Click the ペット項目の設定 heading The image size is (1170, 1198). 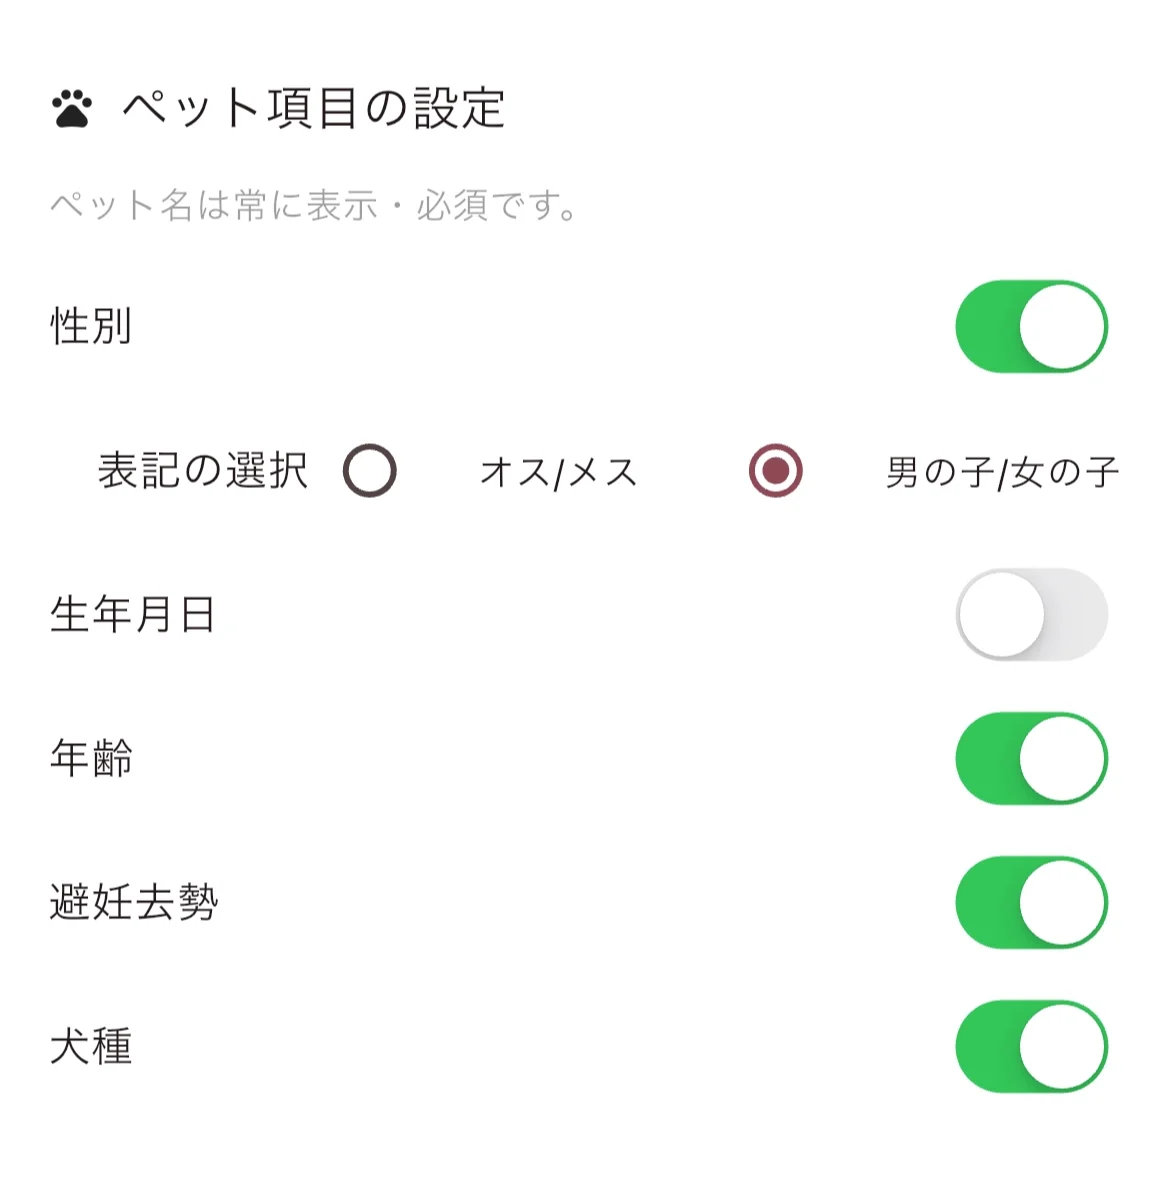click(313, 109)
